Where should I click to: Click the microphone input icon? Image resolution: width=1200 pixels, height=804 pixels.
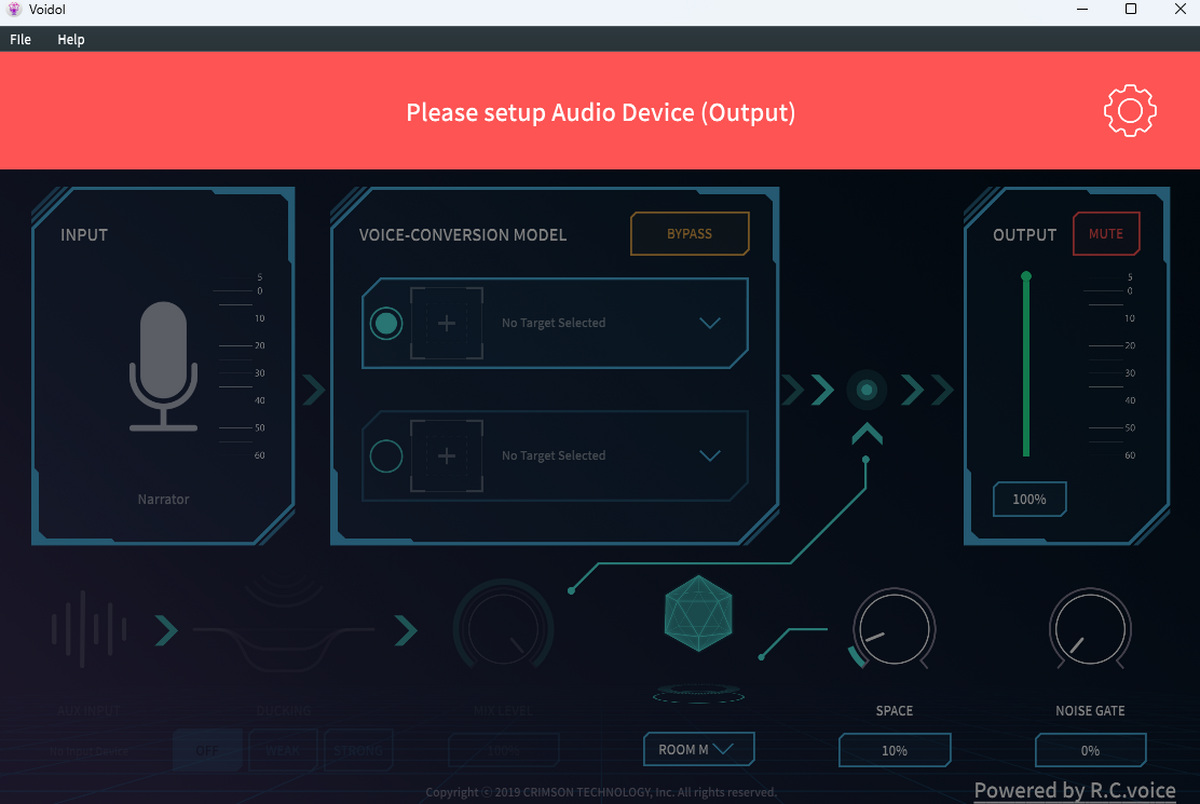click(163, 367)
